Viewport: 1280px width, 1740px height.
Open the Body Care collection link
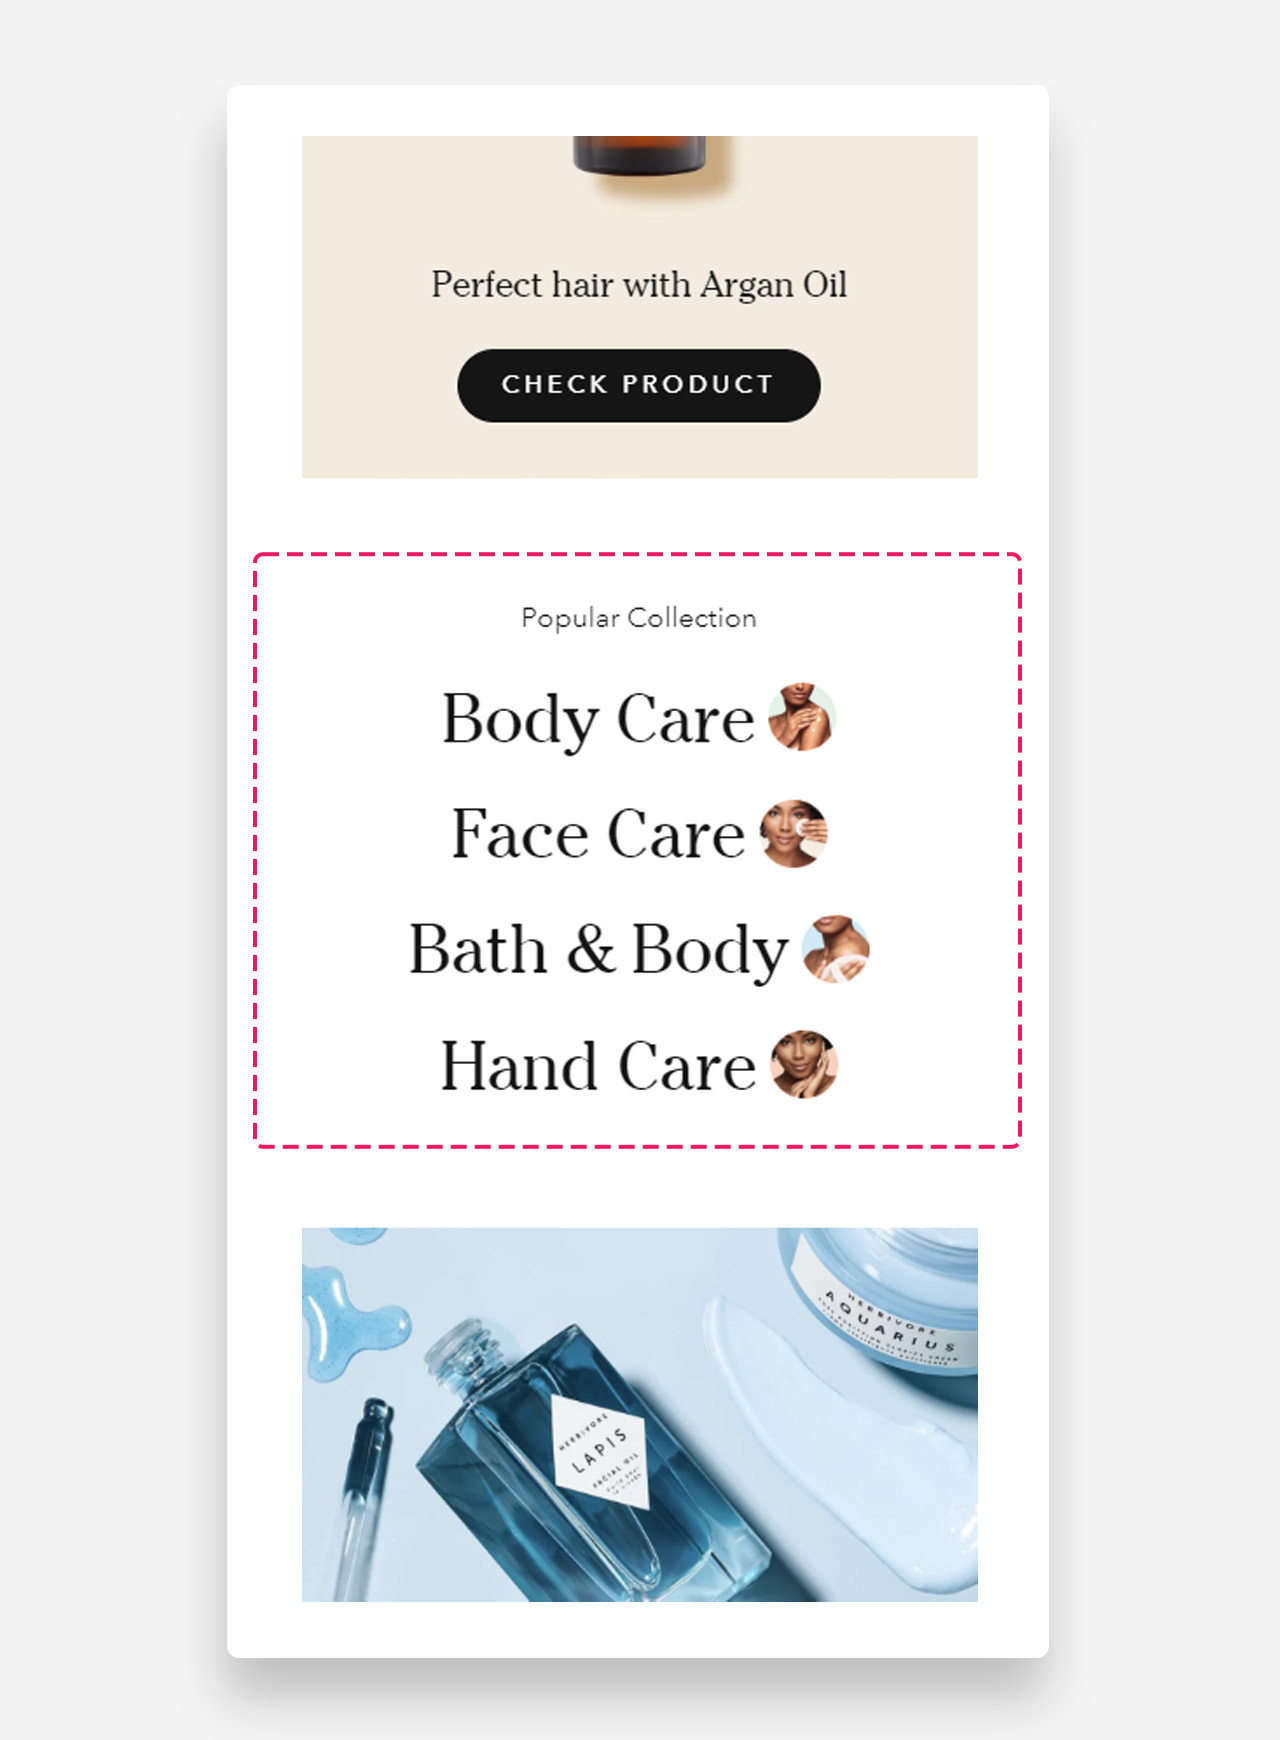click(x=598, y=718)
